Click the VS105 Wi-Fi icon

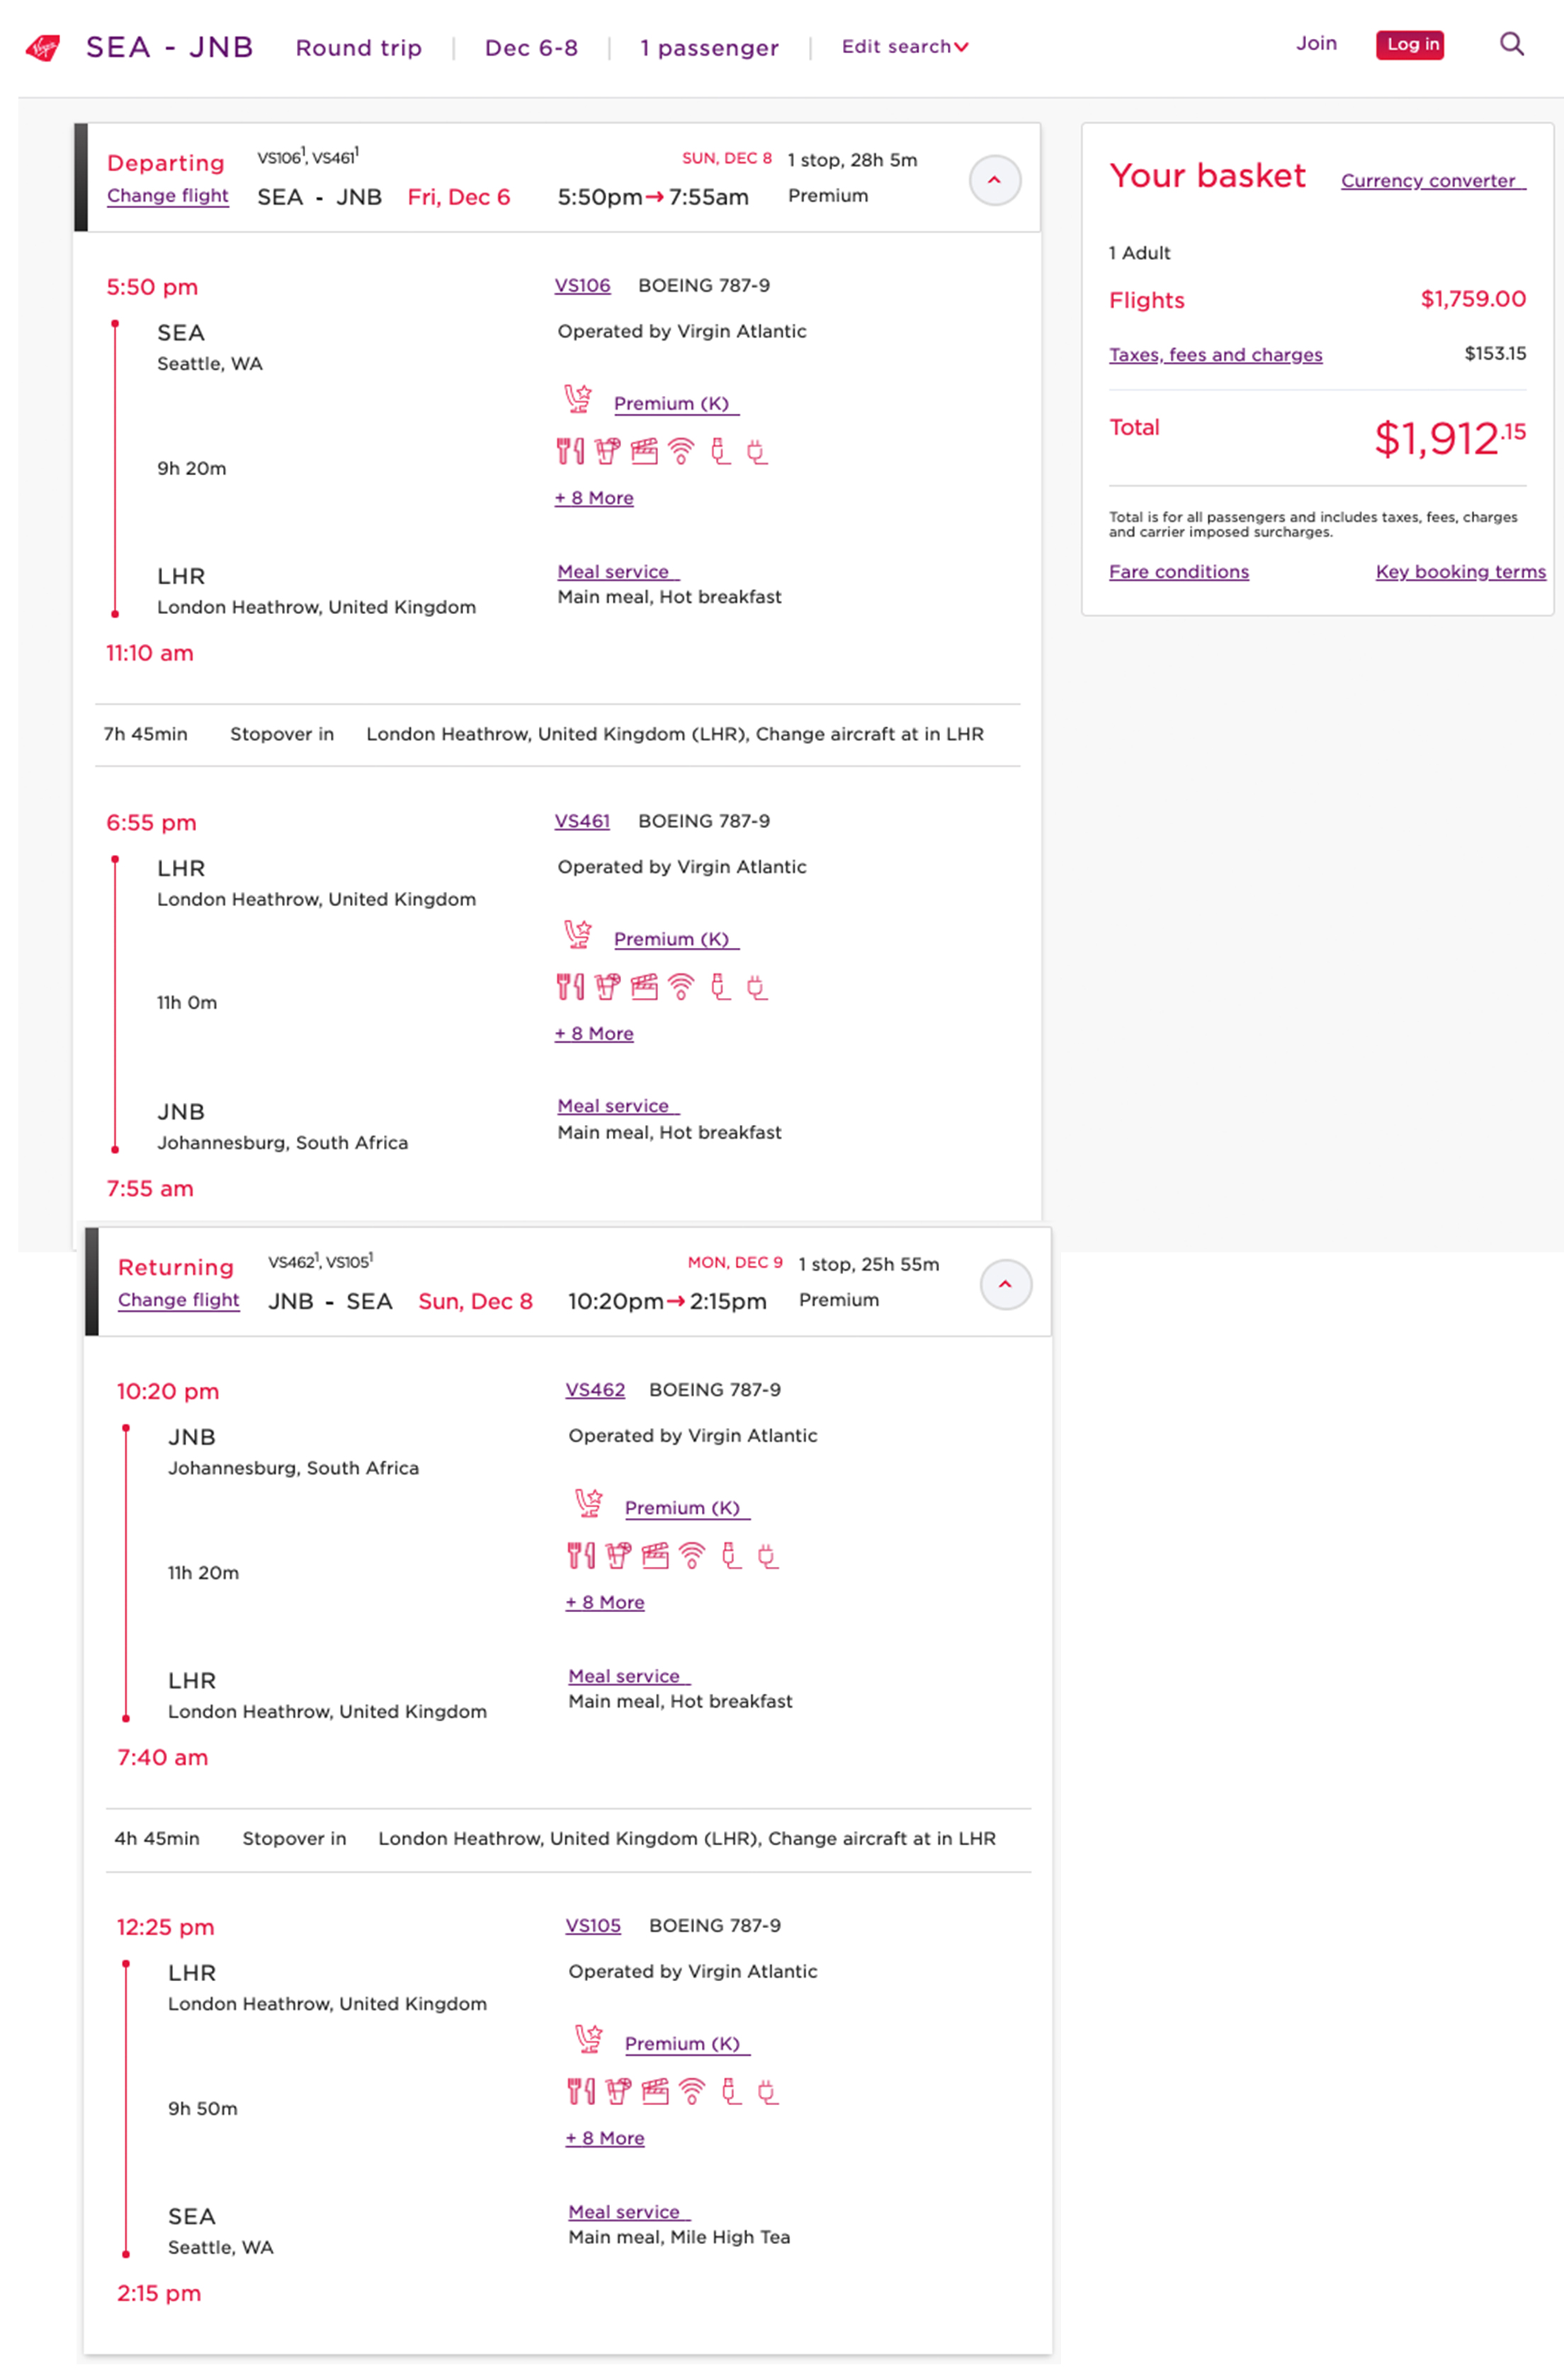pyautogui.click(x=692, y=2091)
